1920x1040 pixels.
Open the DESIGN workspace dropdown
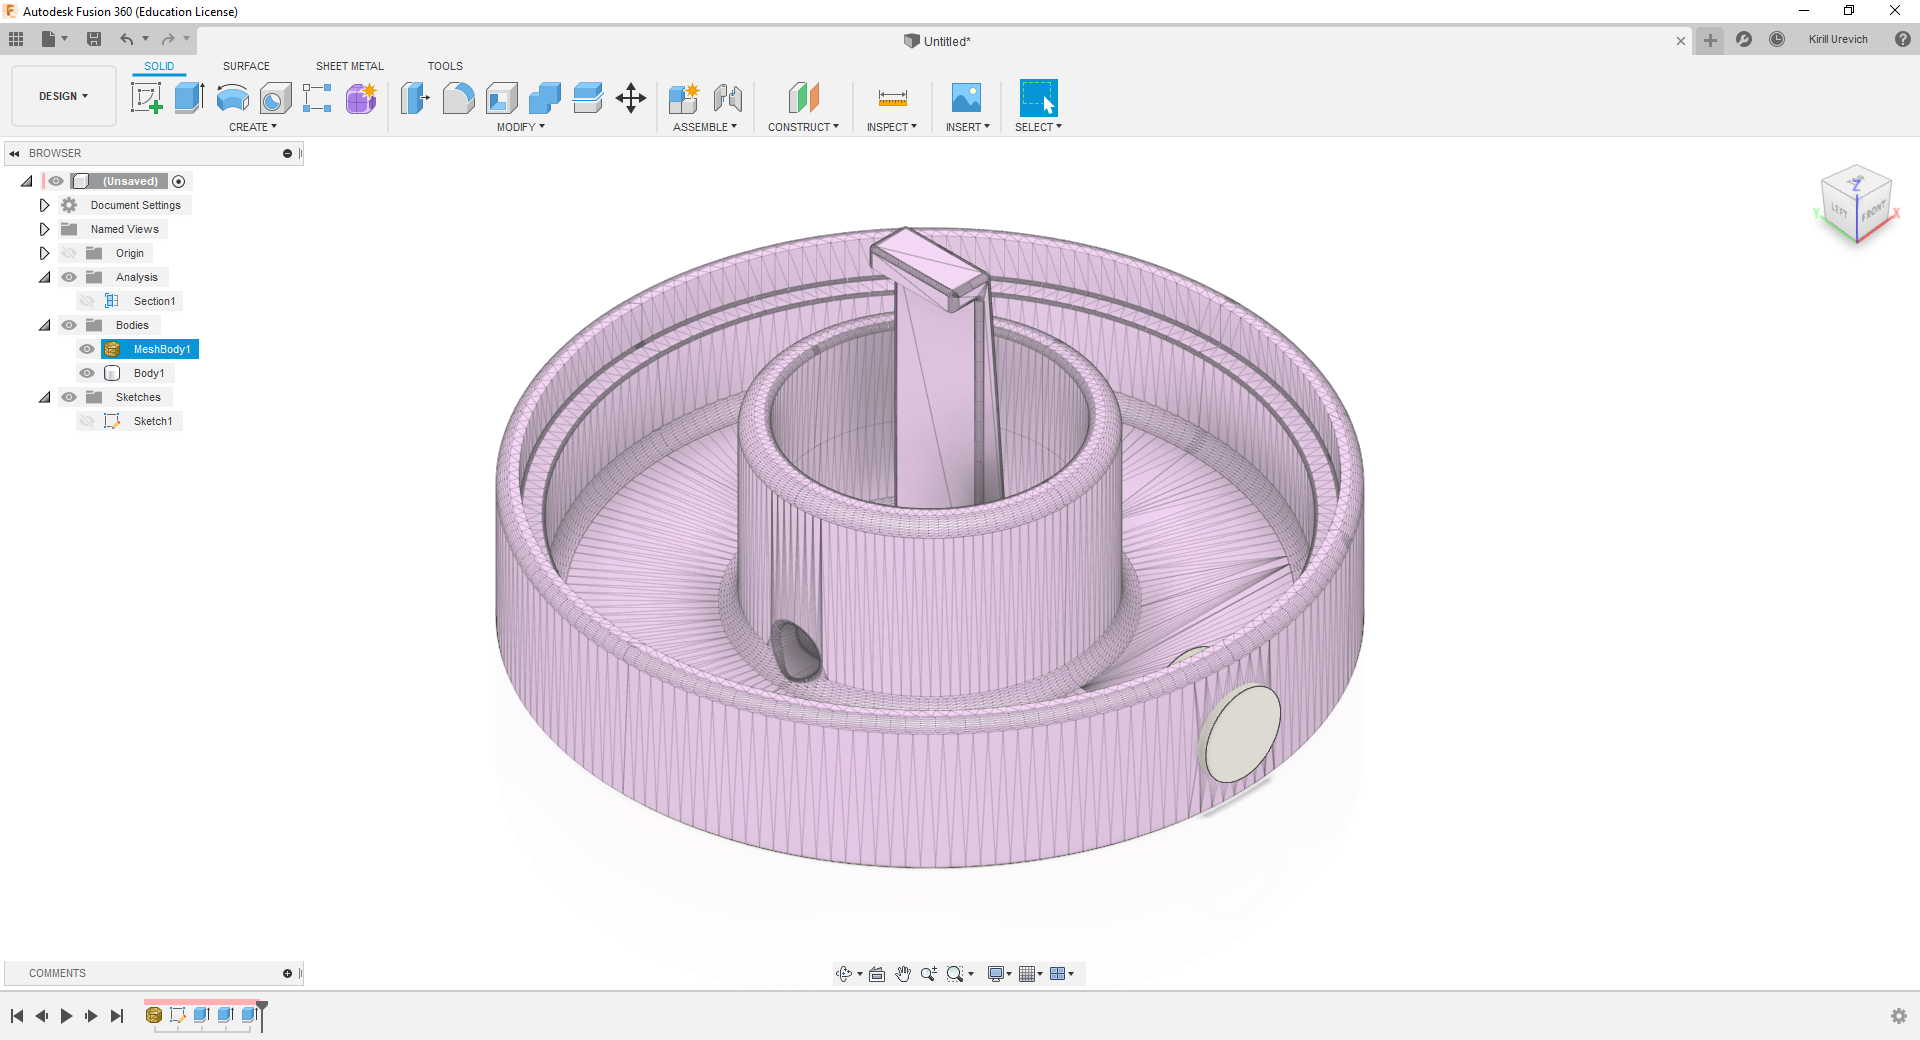(64, 96)
